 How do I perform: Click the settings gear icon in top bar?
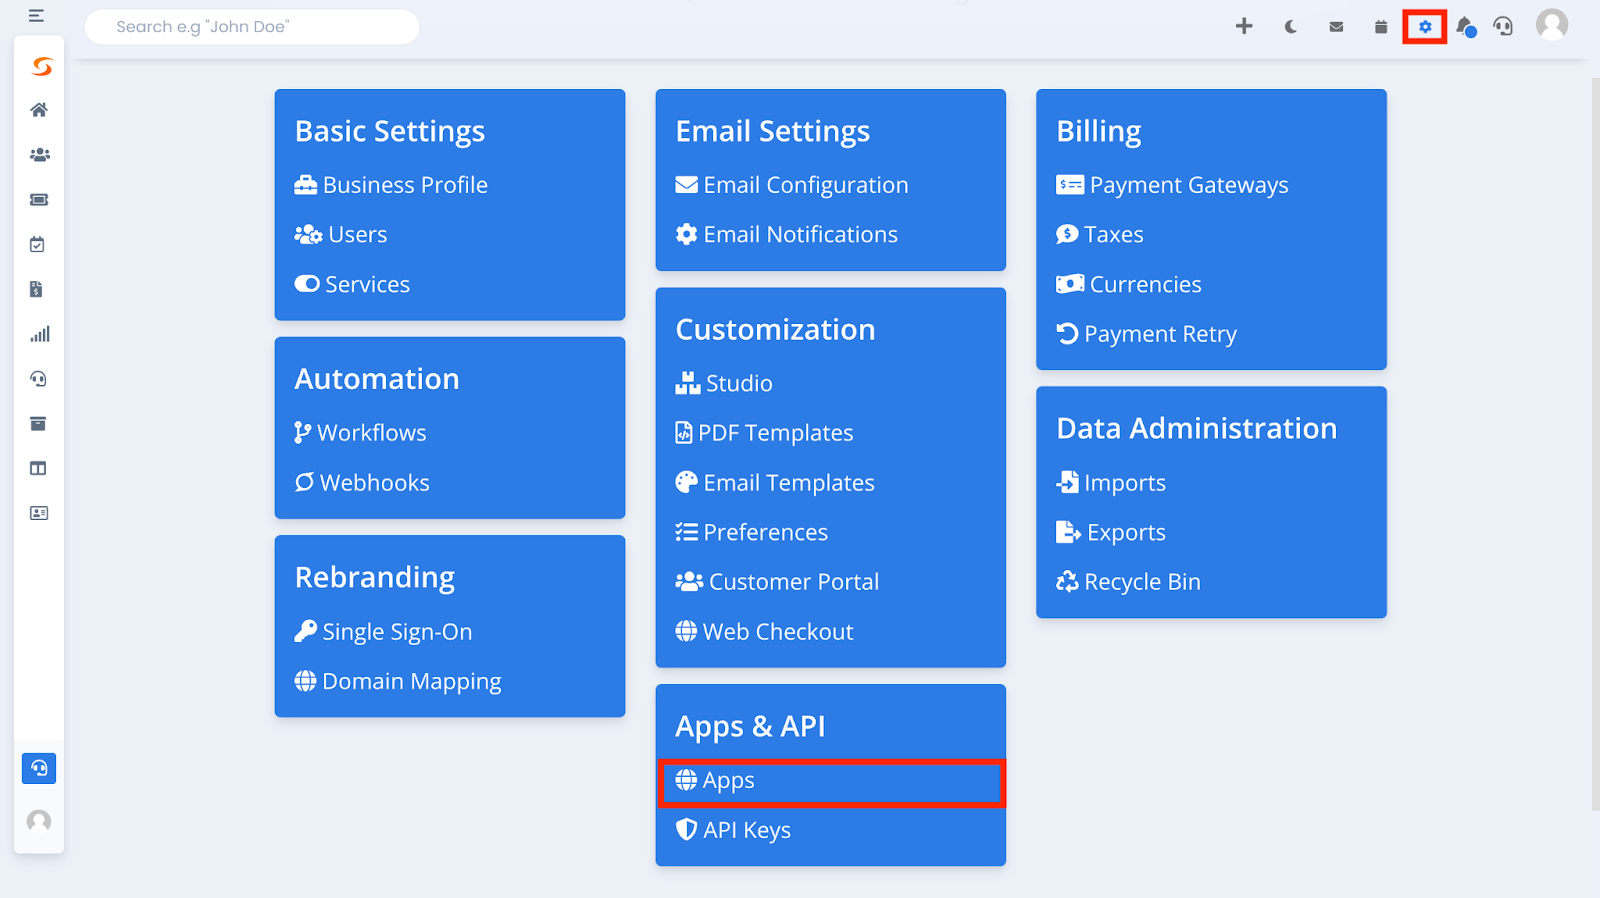[x=1425, y=27]
